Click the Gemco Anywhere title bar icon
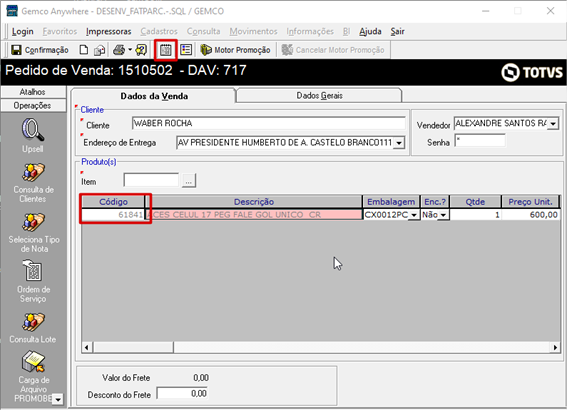Screen dimensions: 567x410 pyautogui.click(x=12, y=10)
